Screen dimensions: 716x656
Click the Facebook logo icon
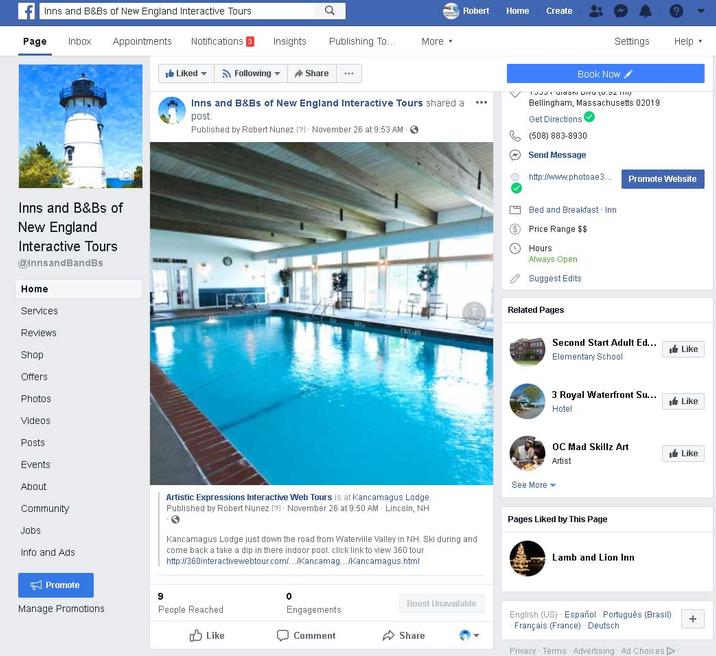click(26, 10)
